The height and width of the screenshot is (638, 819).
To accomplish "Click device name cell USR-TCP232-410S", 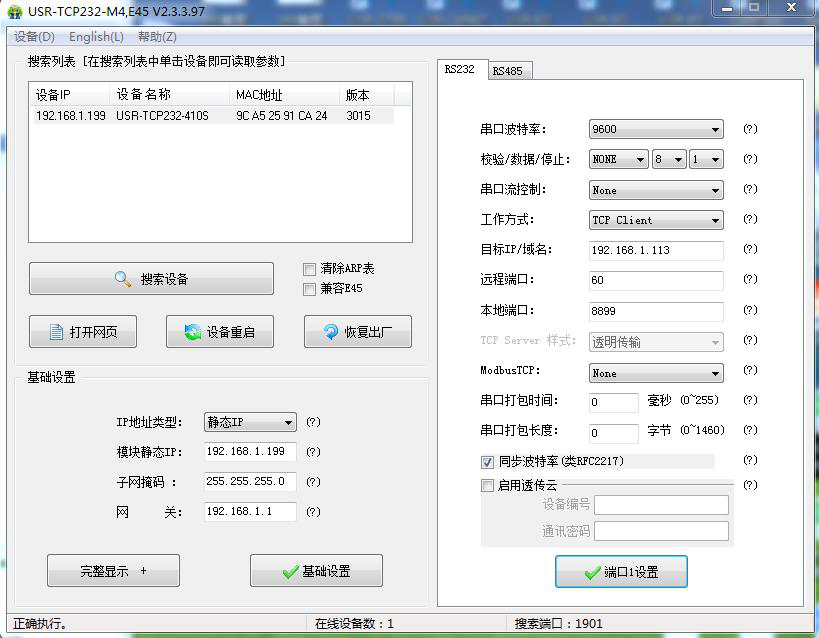I will coord(162,115).
